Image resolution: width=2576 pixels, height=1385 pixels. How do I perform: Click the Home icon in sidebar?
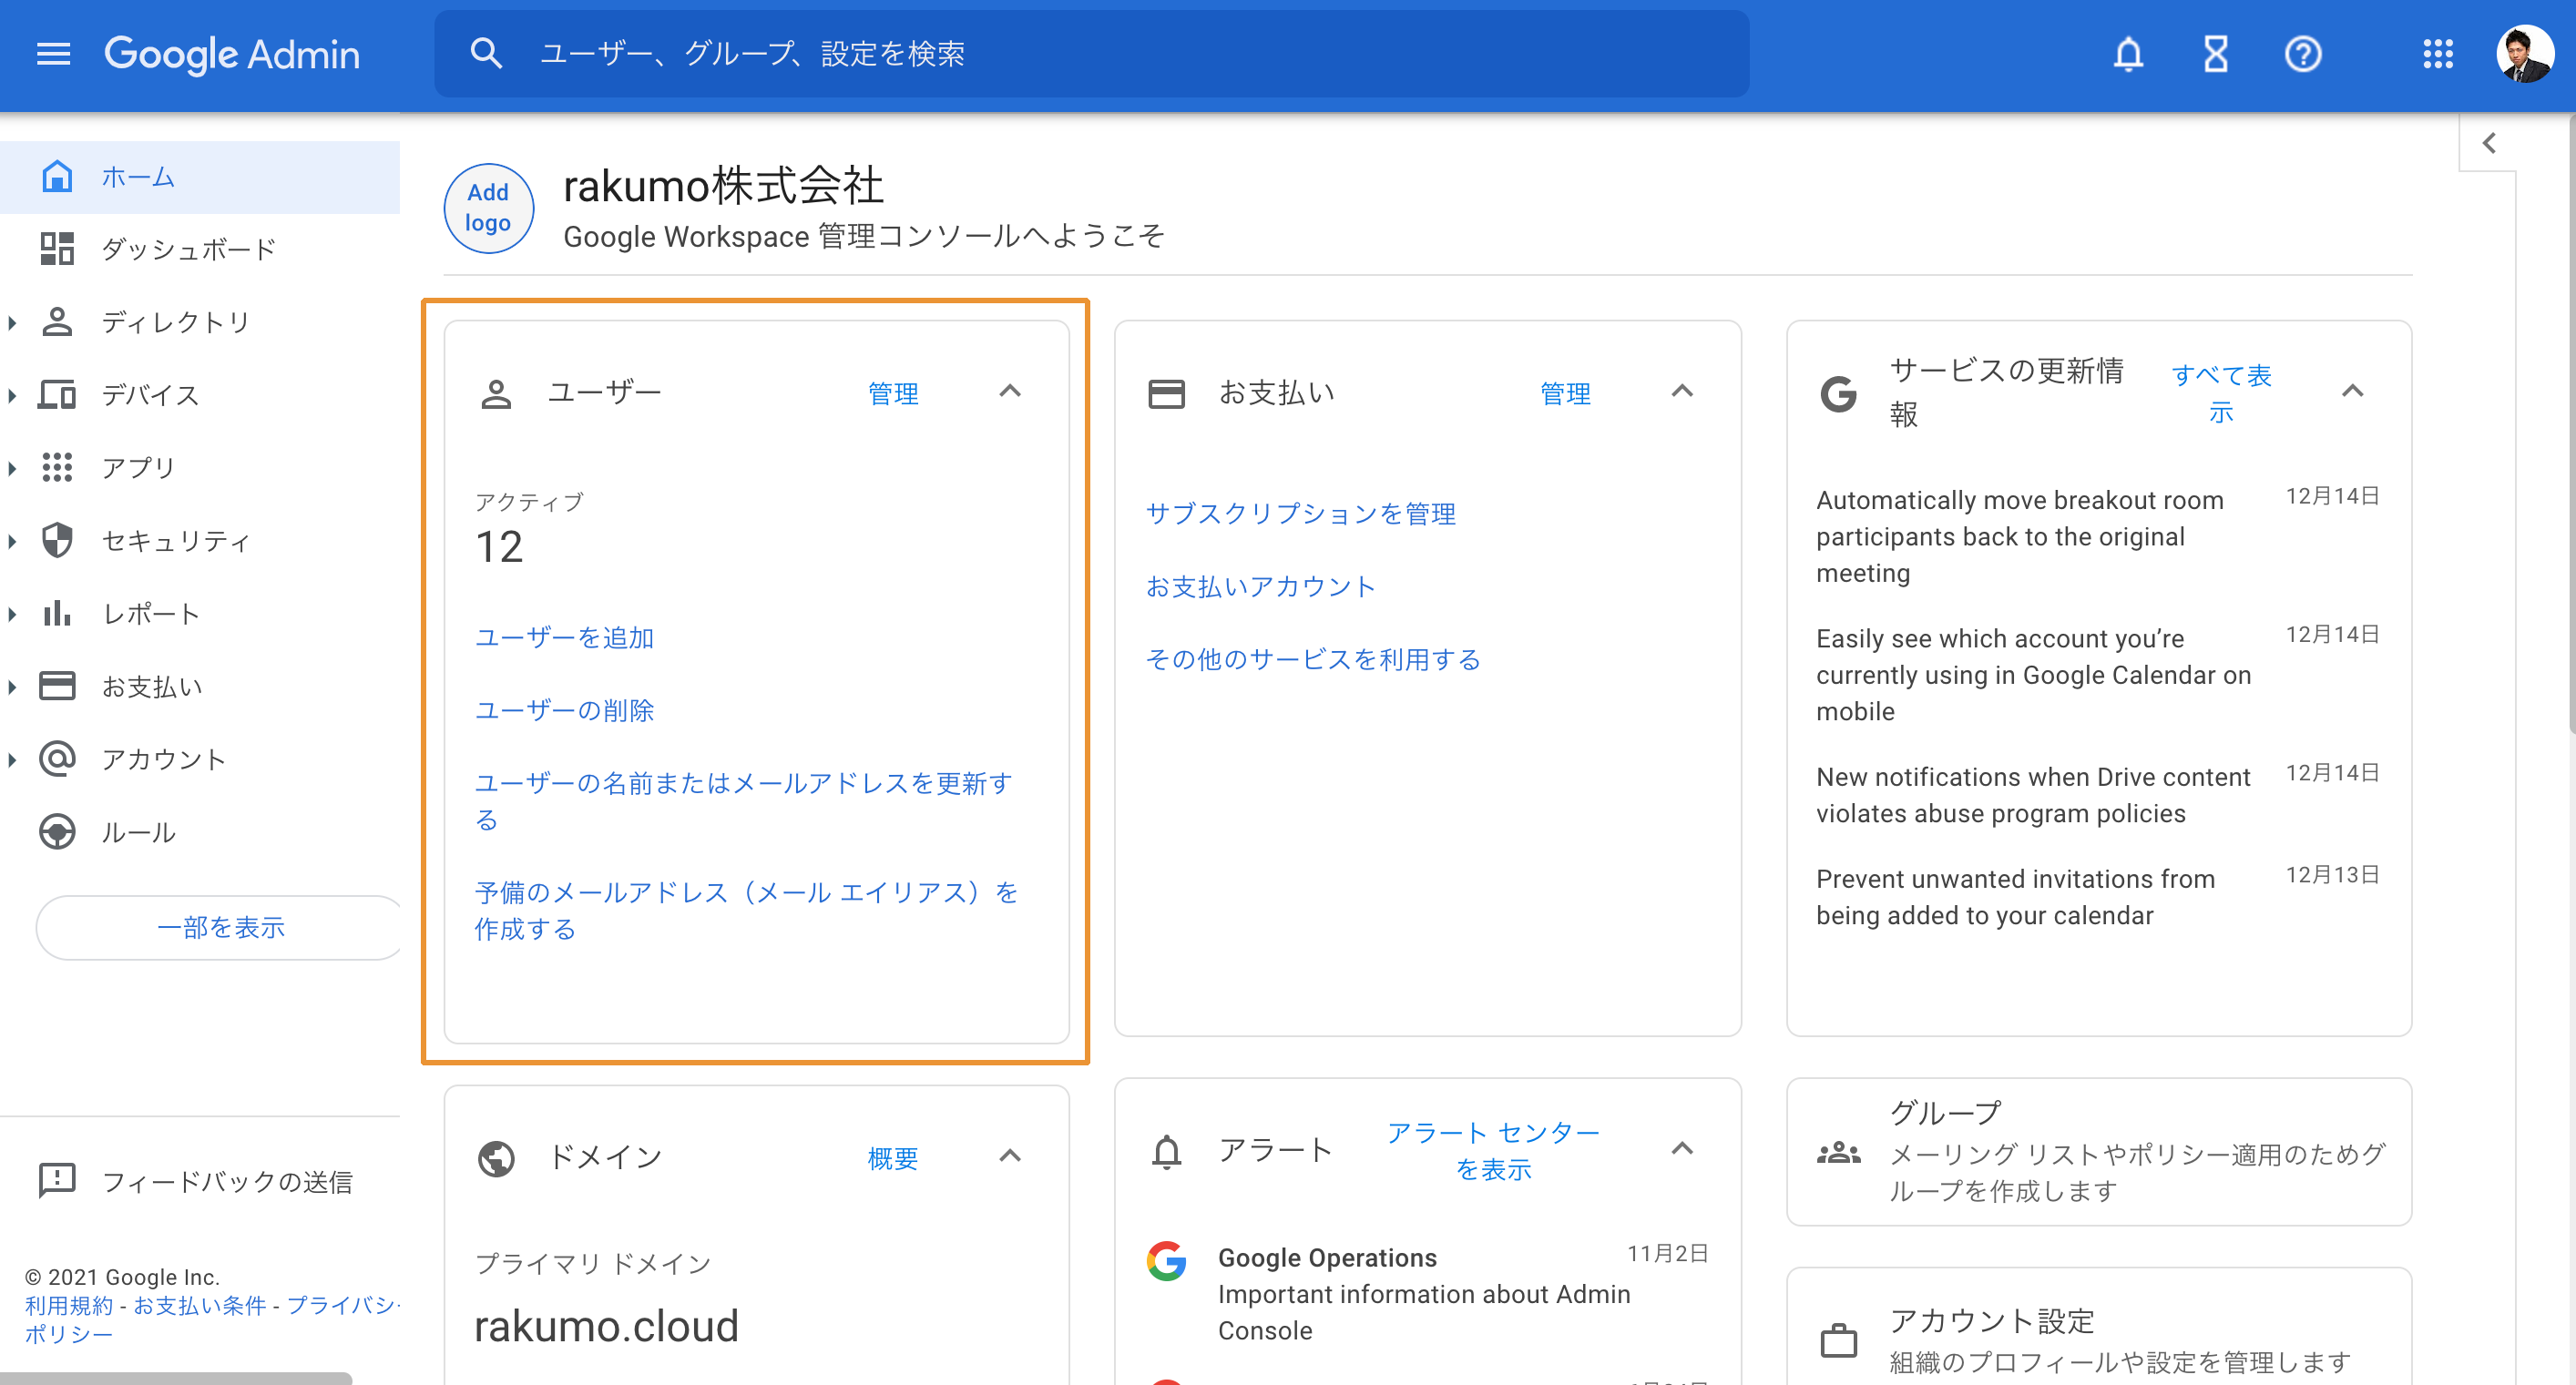pyautogui.click(x=57, y=176)
